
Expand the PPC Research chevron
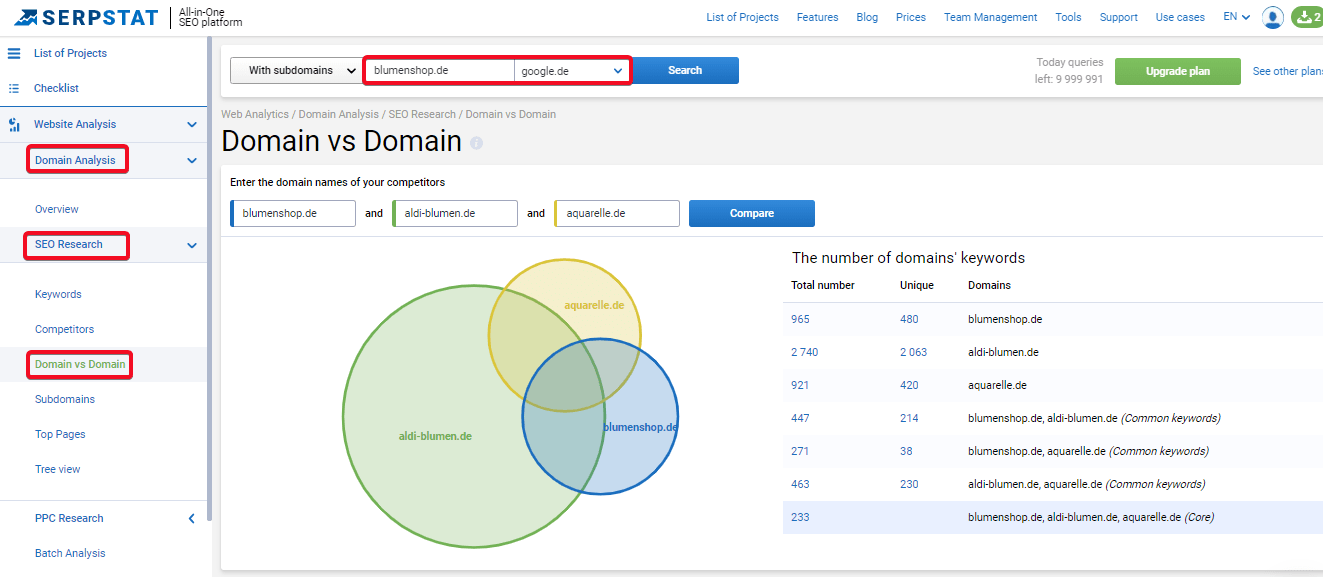coord(192,518)
